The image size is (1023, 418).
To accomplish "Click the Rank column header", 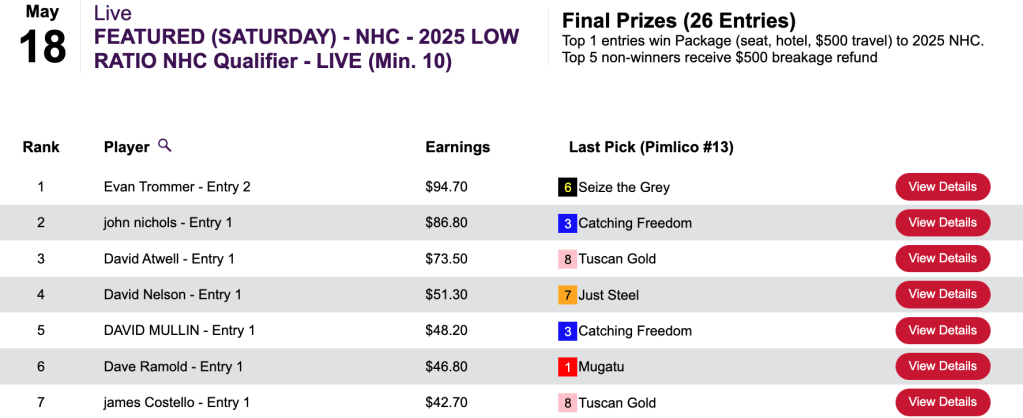I will [x=41, y=147].
